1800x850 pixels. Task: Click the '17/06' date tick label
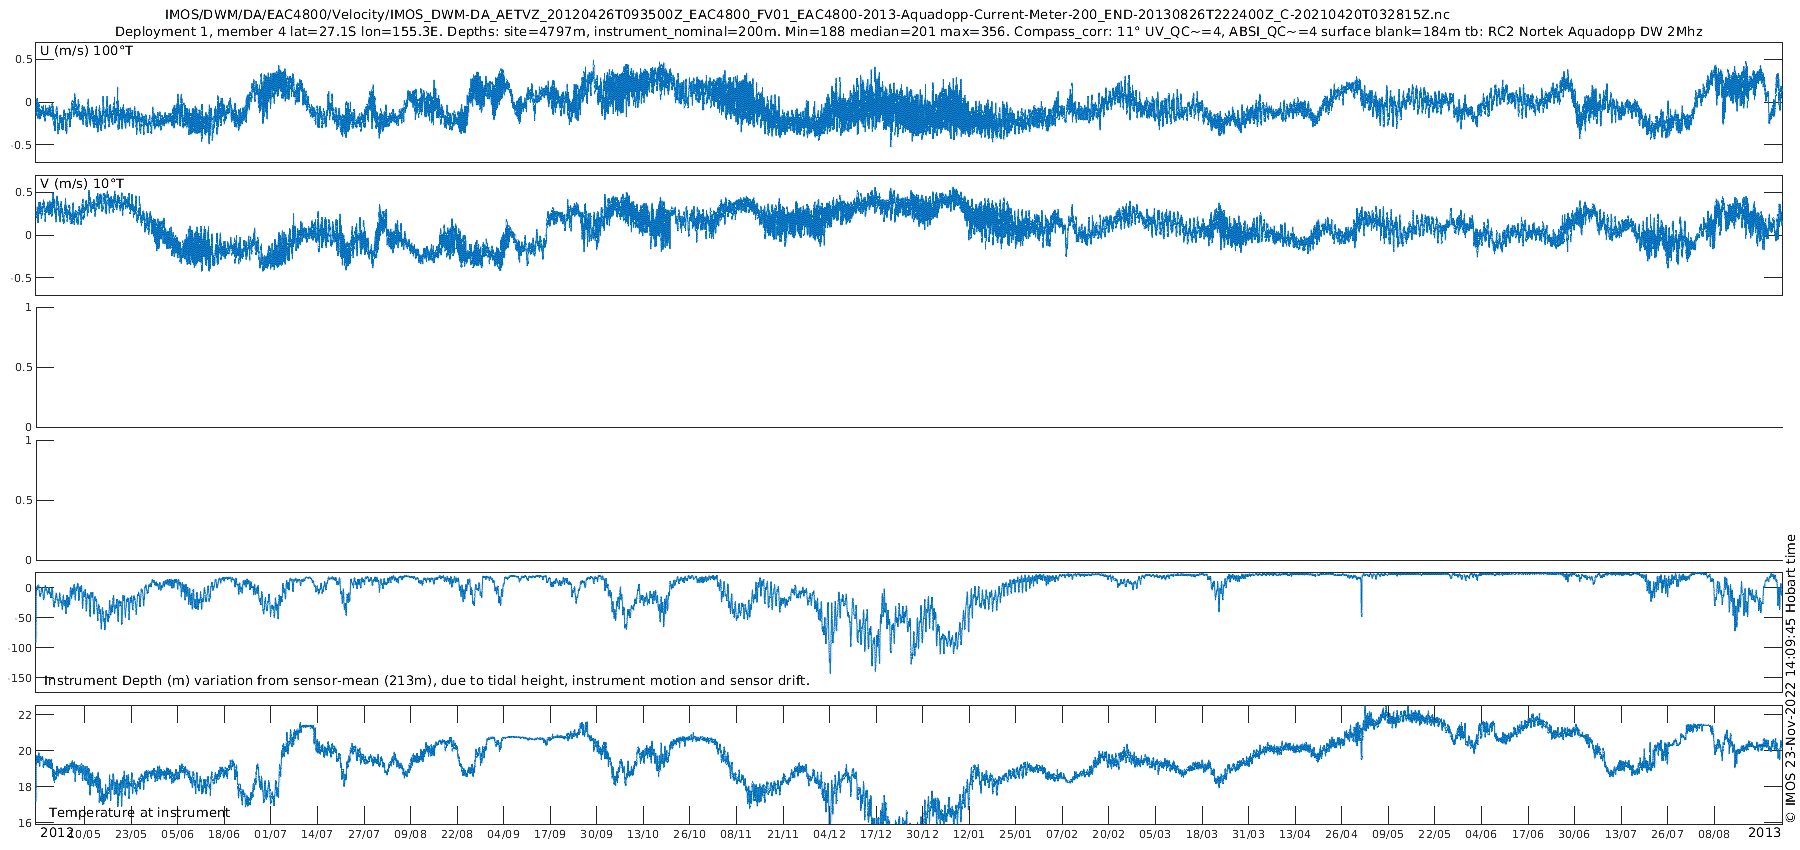[x=1528, y=834]
